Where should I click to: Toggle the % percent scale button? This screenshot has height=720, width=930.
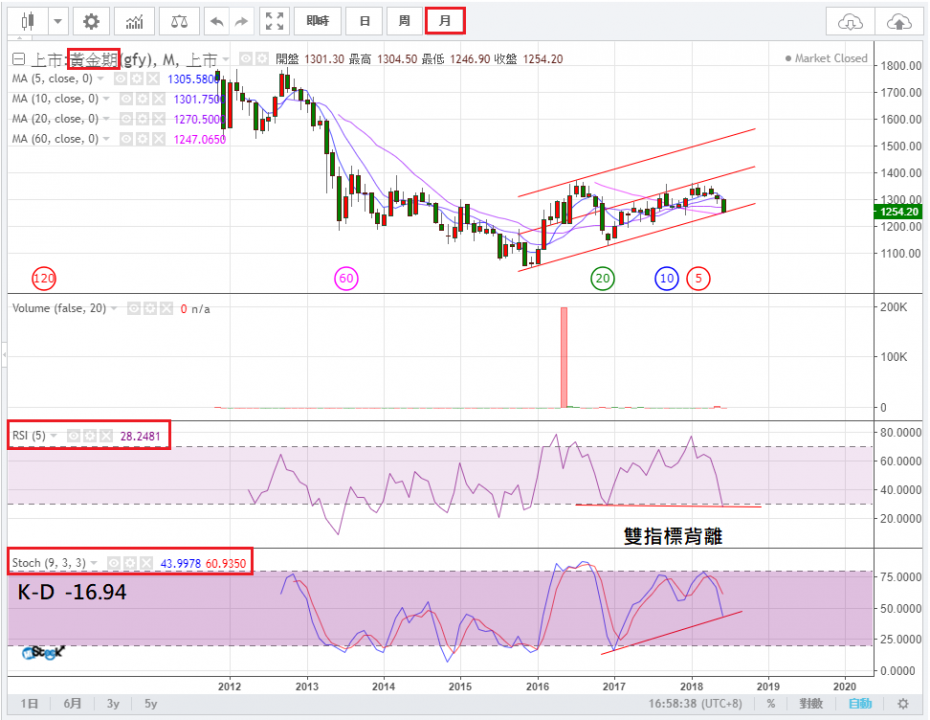click(x=770, y=704)
